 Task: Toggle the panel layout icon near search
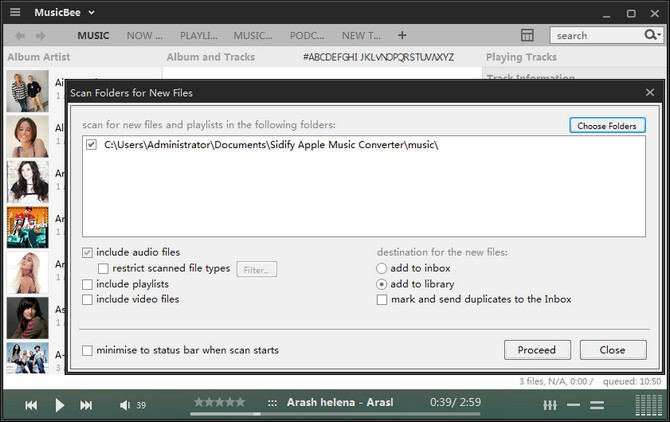527,35
